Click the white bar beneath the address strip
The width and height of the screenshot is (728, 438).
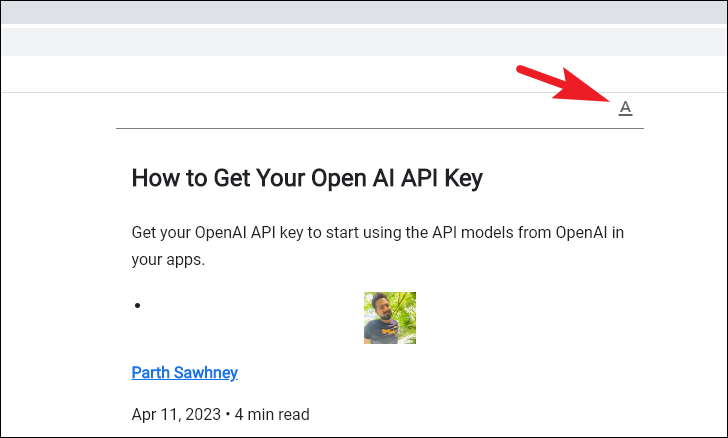point(364,74)
